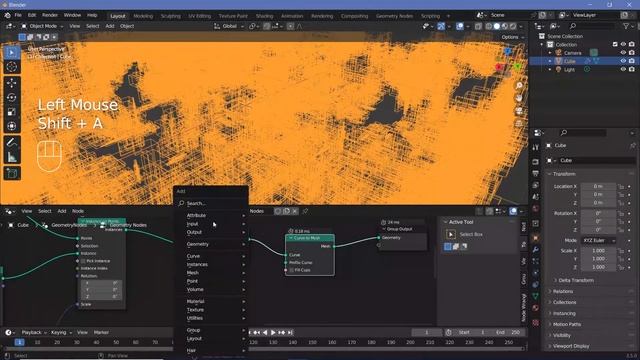Toggle X-ray mode in viewport header

[478, 26]
